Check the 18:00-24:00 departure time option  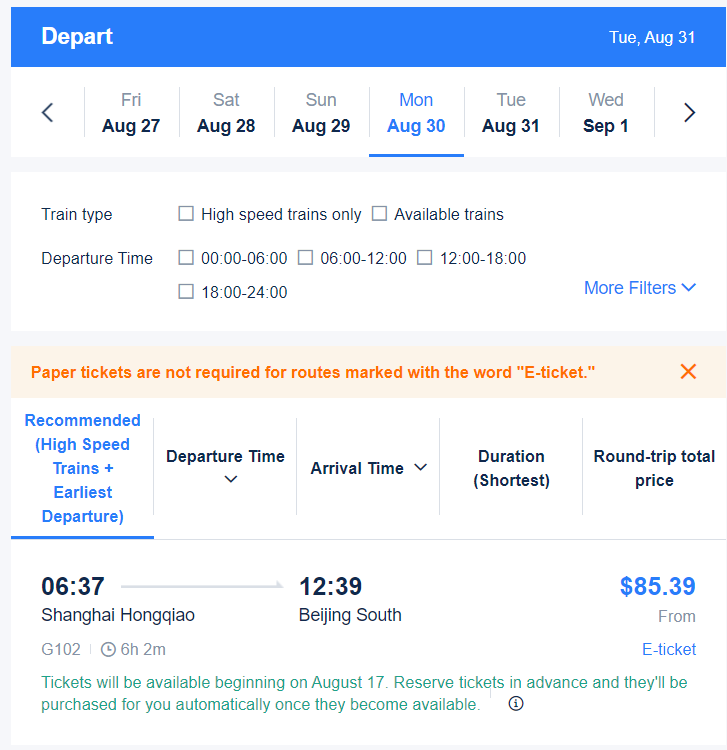(x=186, y=292)
